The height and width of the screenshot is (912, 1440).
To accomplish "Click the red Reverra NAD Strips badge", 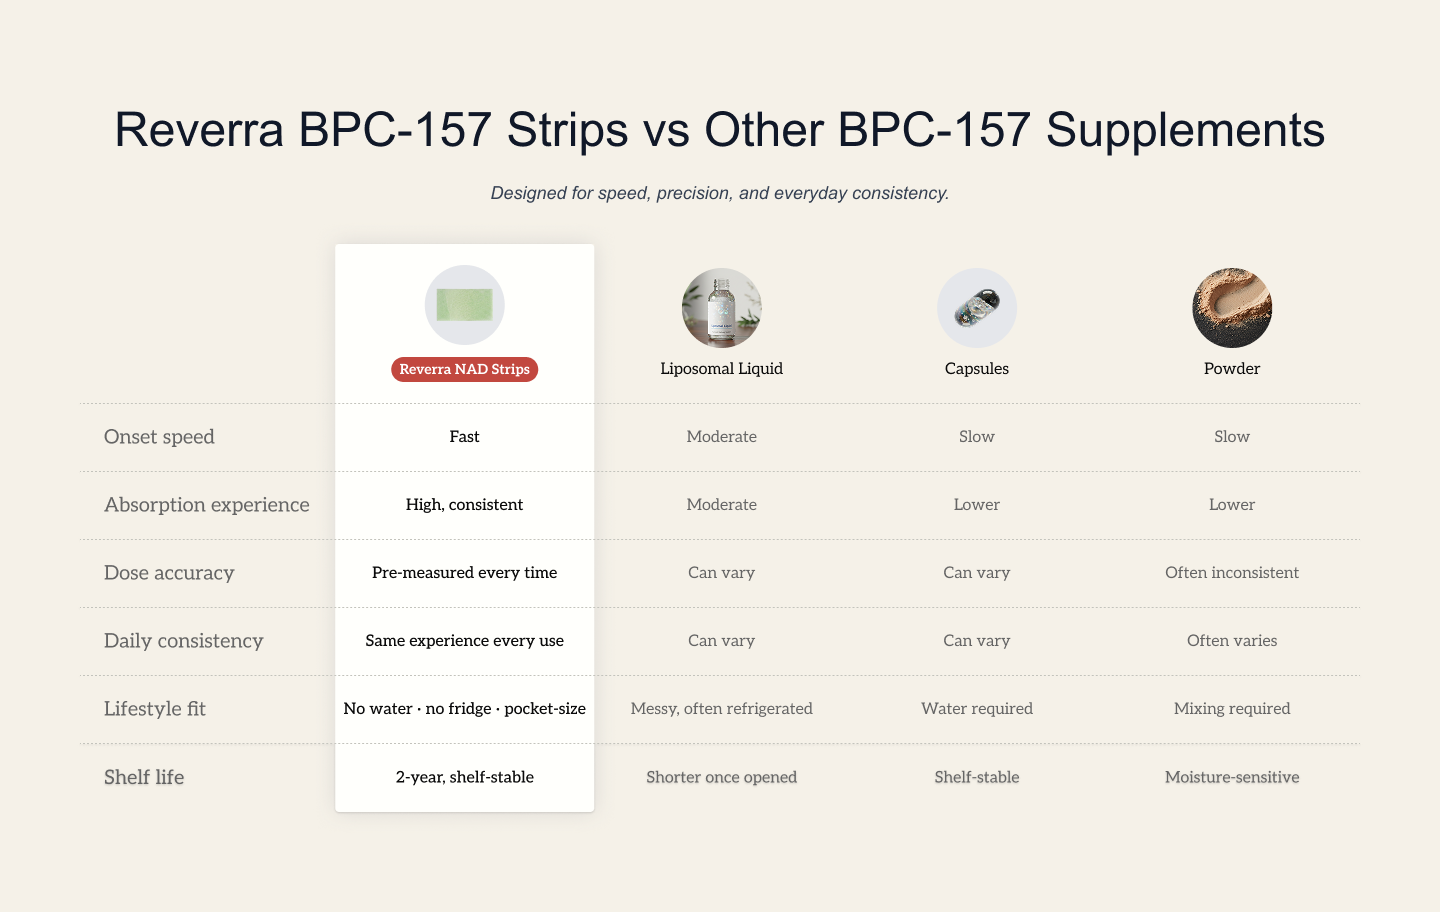I will click(x=464, y=369).
